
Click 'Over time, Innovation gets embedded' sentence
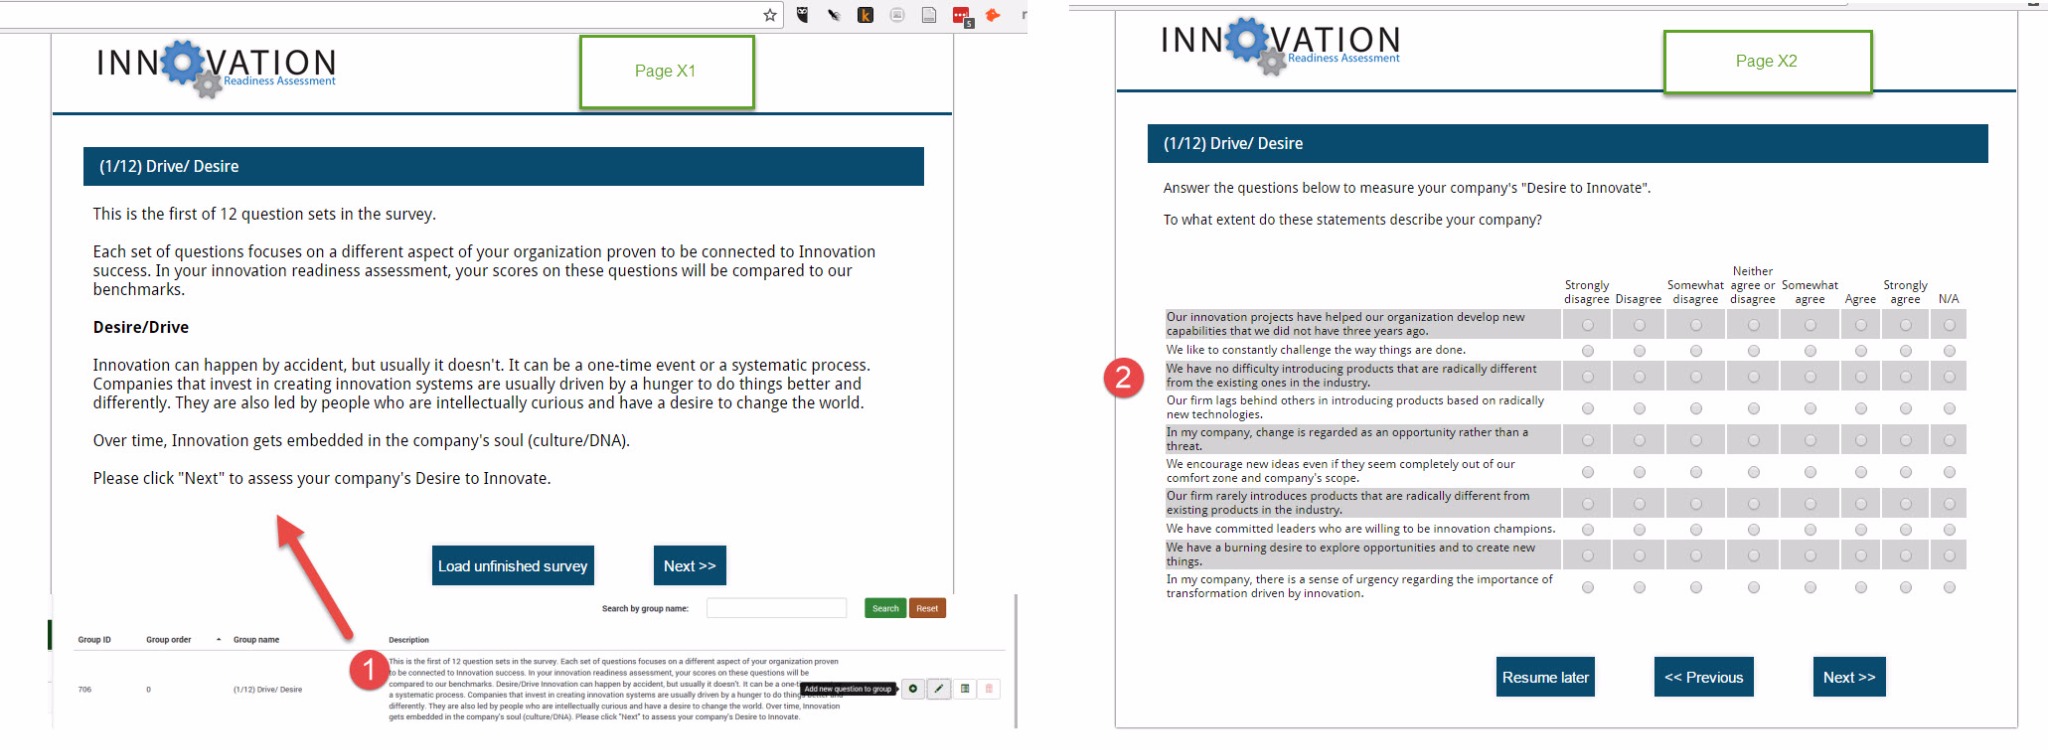(x=361, y=441)
